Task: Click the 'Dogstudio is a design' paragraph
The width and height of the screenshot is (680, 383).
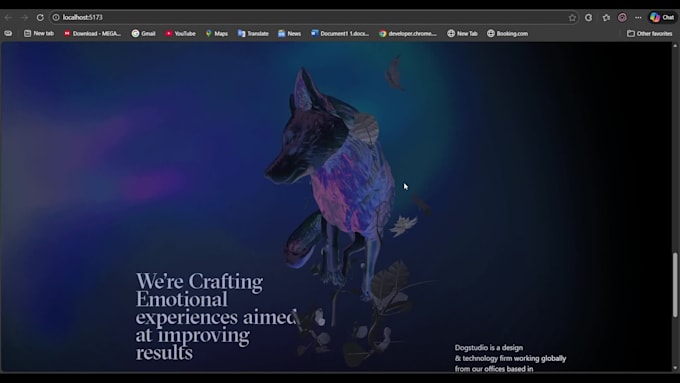Action: 510,358
